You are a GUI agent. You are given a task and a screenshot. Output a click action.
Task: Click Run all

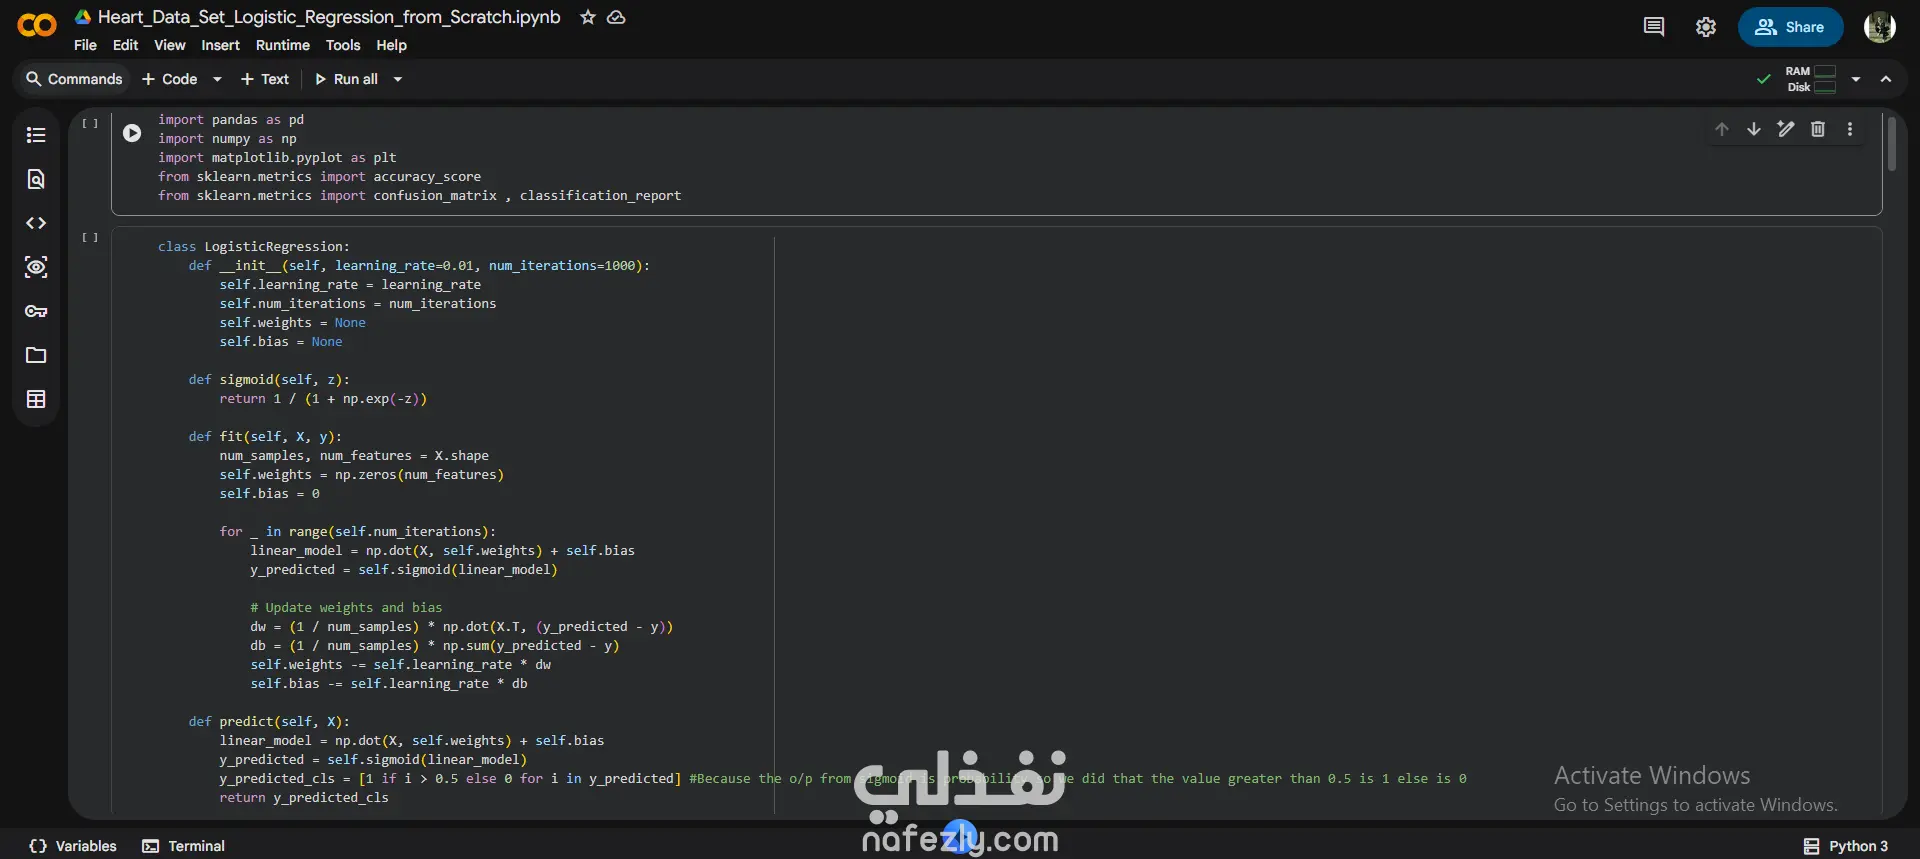click(346, 79)
